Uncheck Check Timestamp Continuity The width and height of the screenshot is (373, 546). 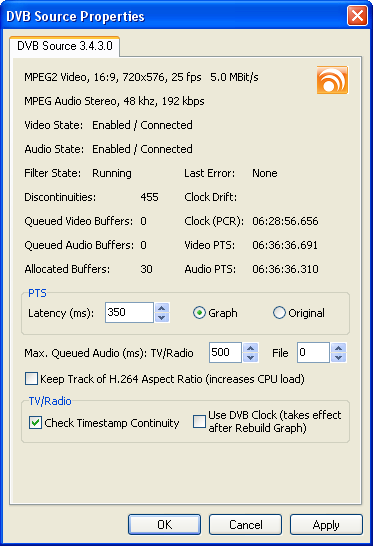point(36,423)
